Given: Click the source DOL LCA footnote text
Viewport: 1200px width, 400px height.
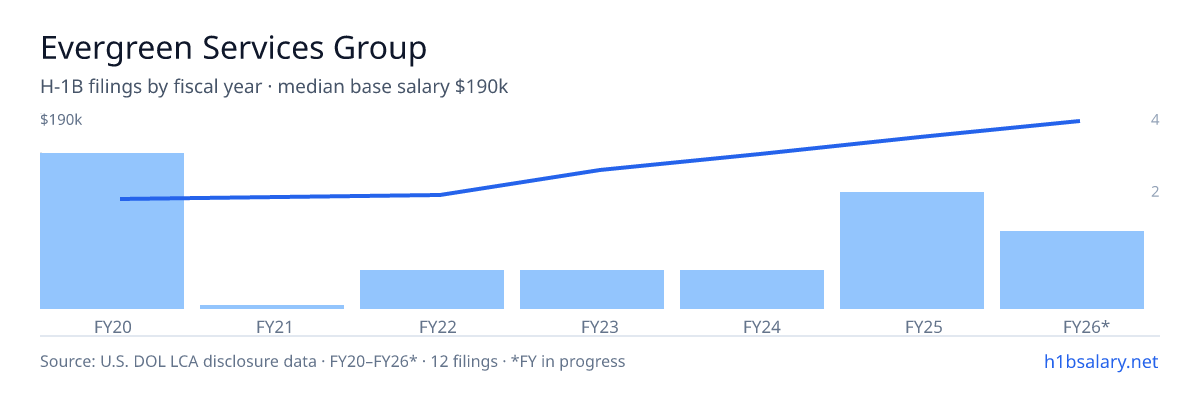Looking at the screenshot, I should 332,361.
